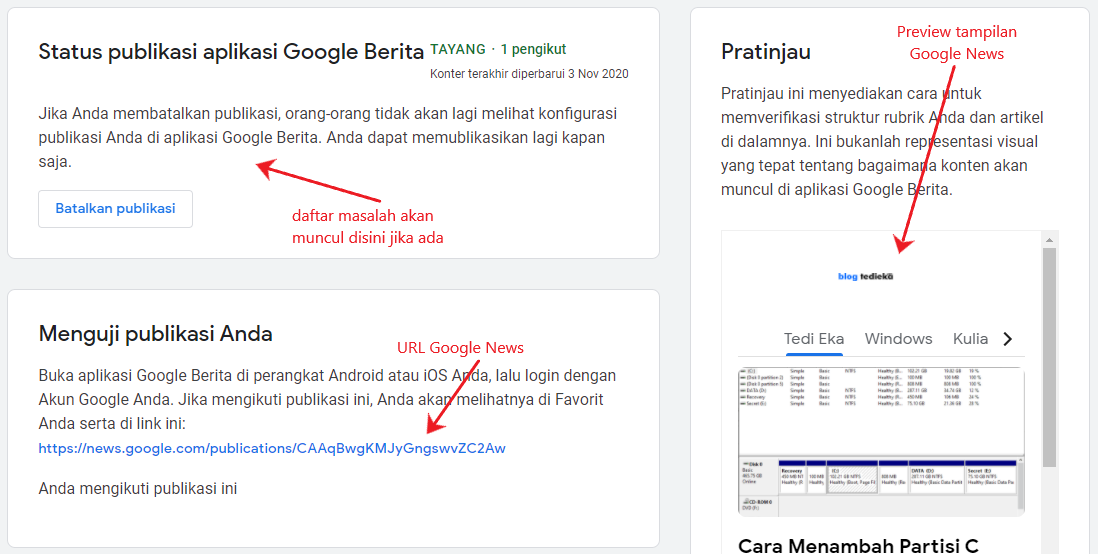1098x554 pixels.
Task: Select the Tedi Eka preview tab
Action: click(814, 339)
